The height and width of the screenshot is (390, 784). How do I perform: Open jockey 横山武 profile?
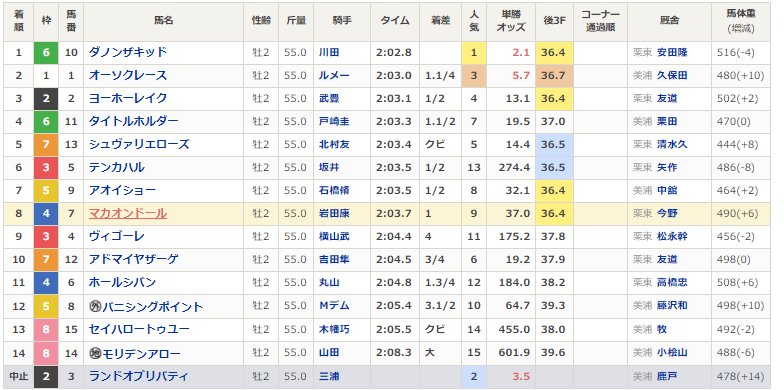tap(334, 236)
